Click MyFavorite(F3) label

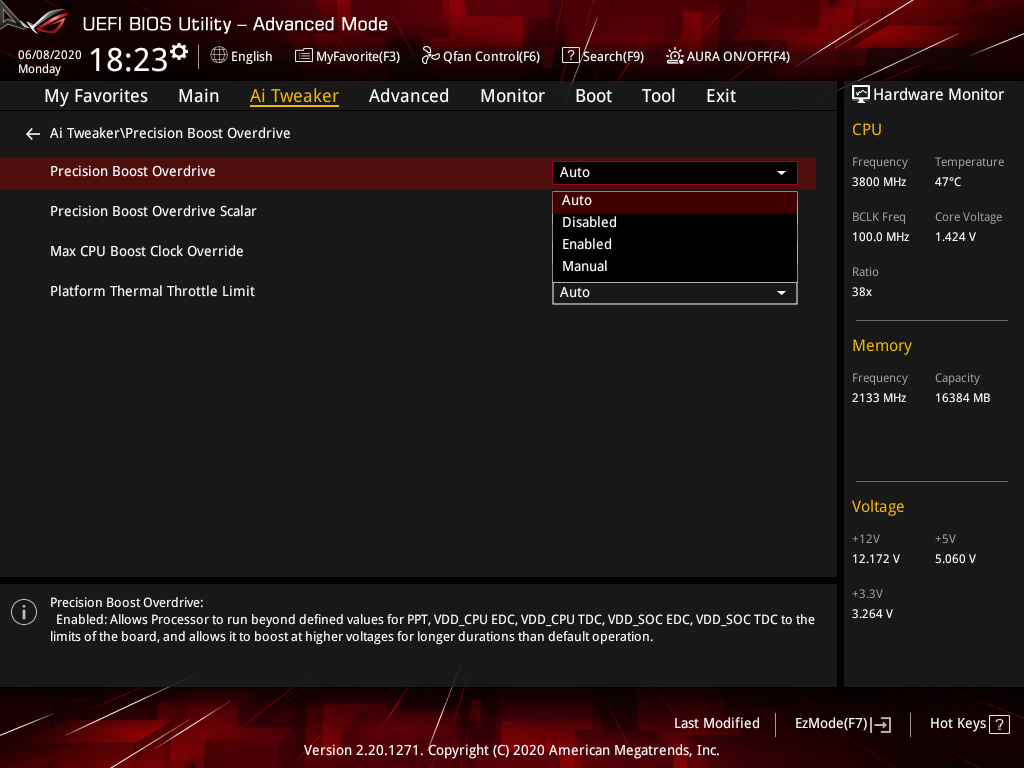click(358, 57)
